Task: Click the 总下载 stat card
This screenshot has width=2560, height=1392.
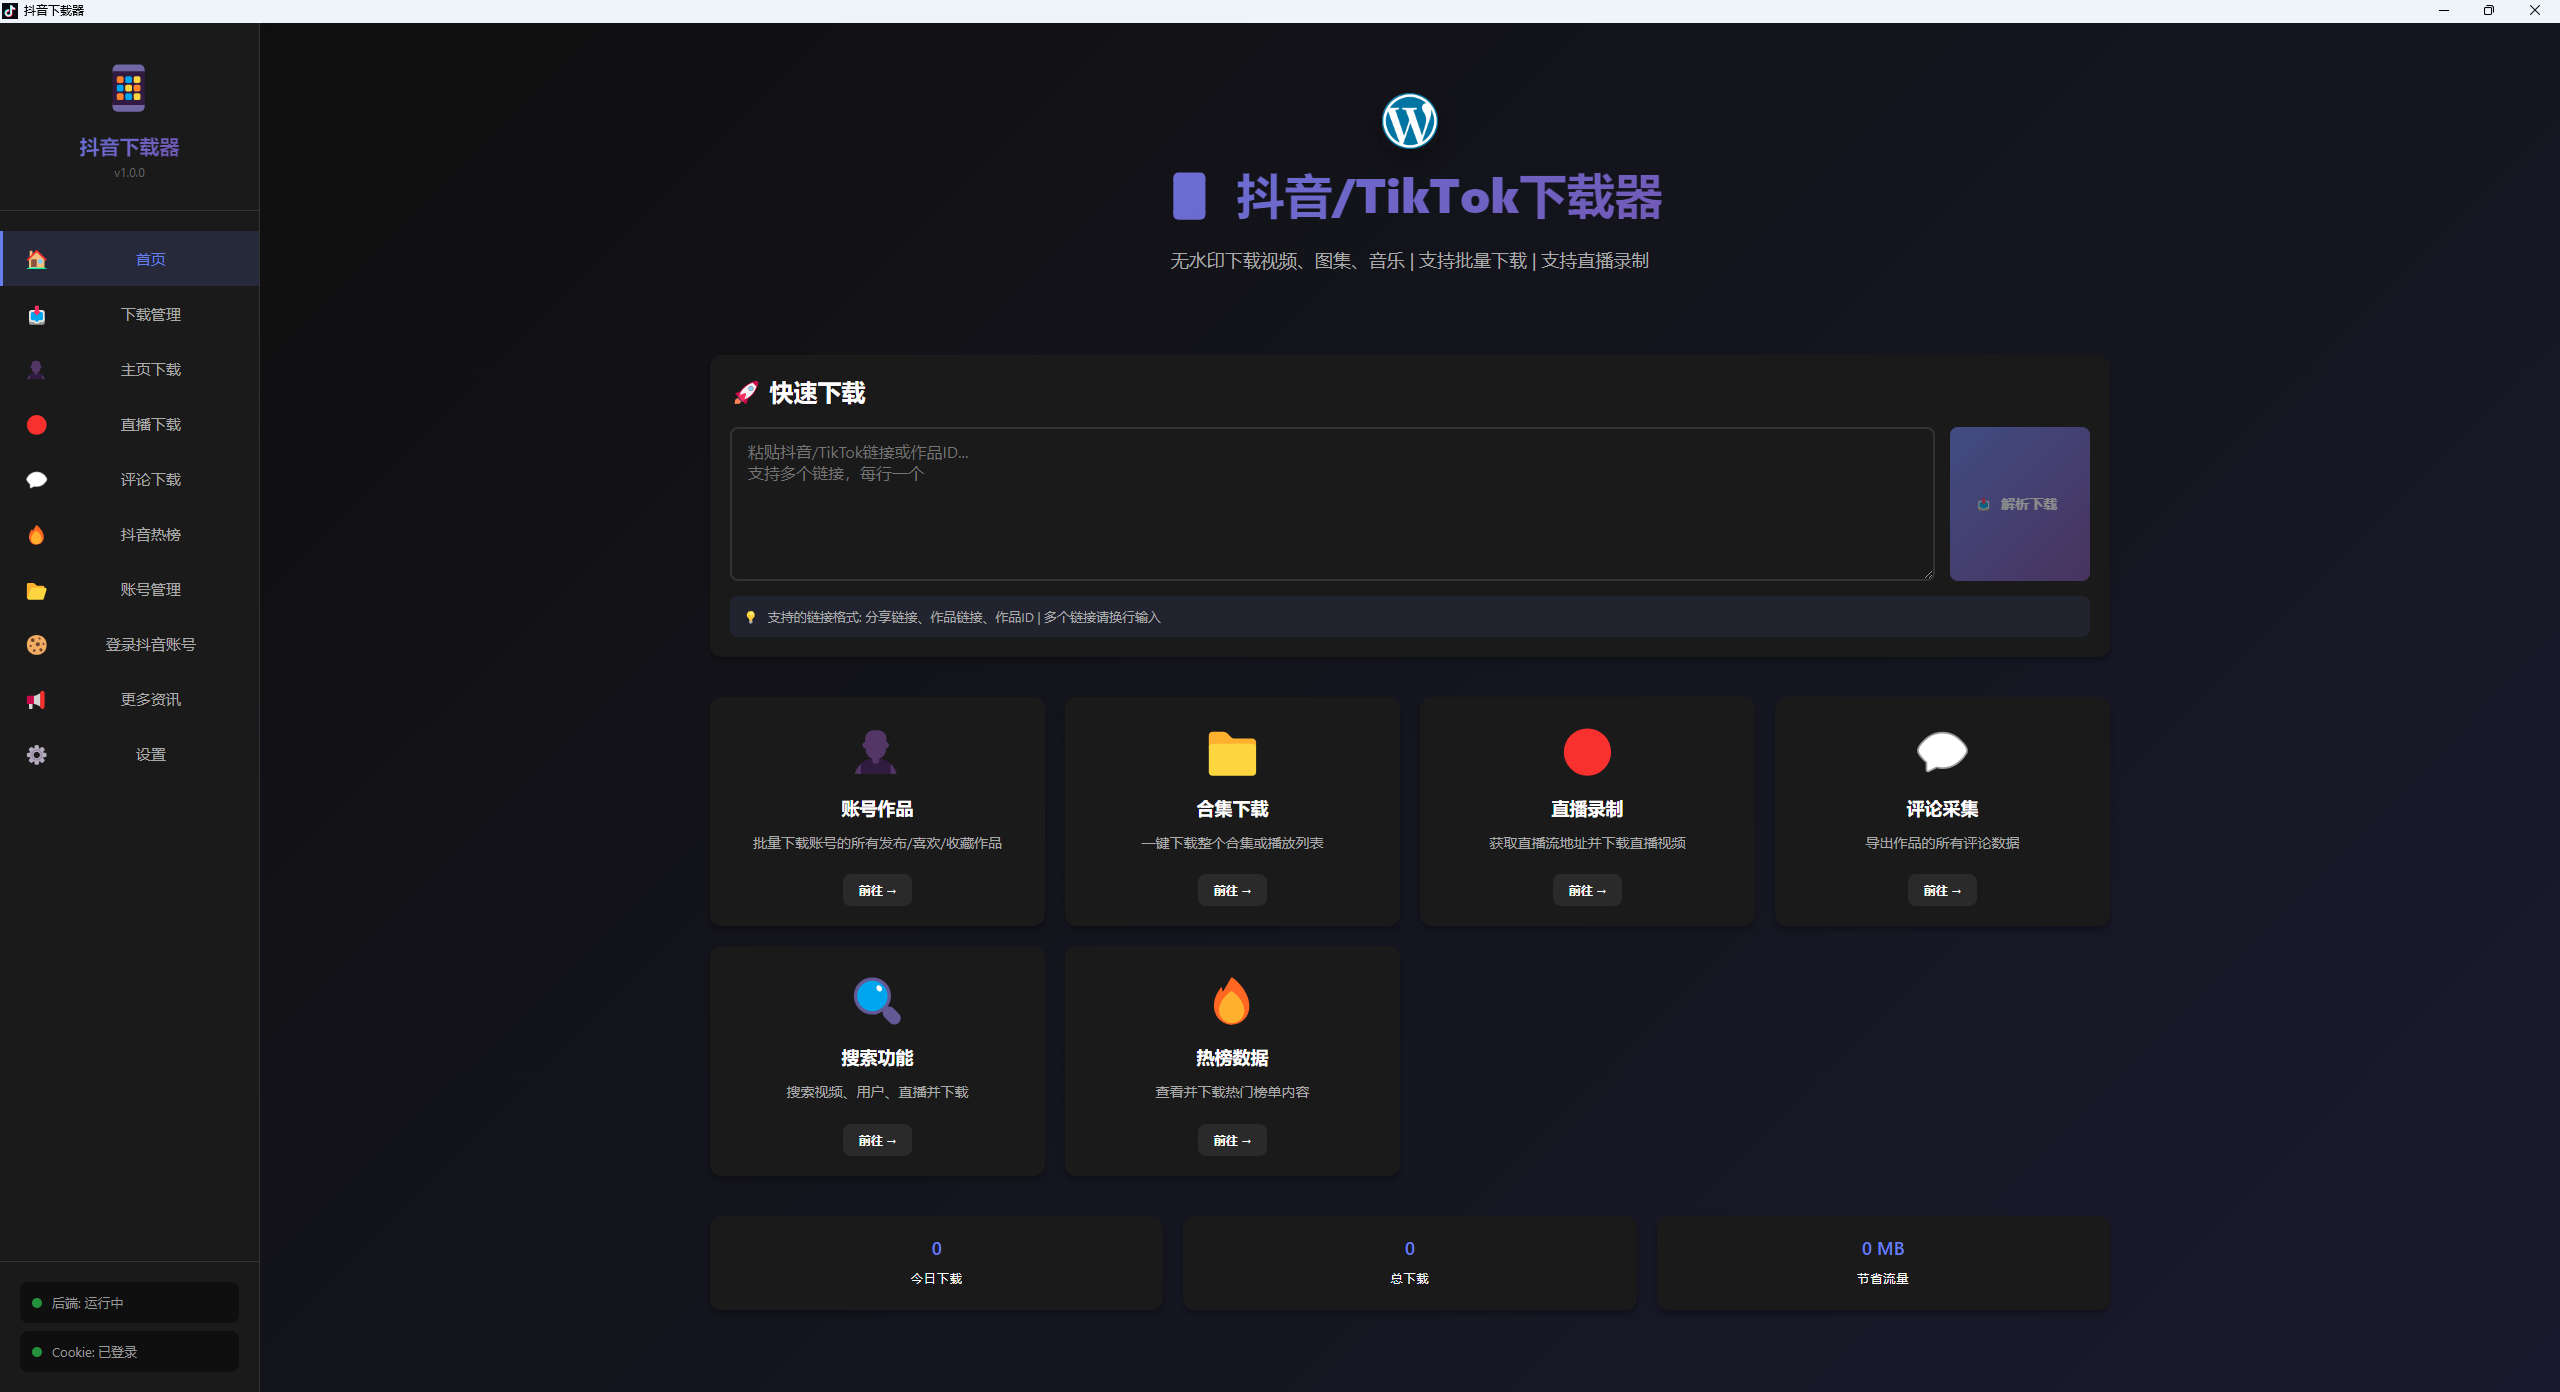Action: (1410, 1263)
